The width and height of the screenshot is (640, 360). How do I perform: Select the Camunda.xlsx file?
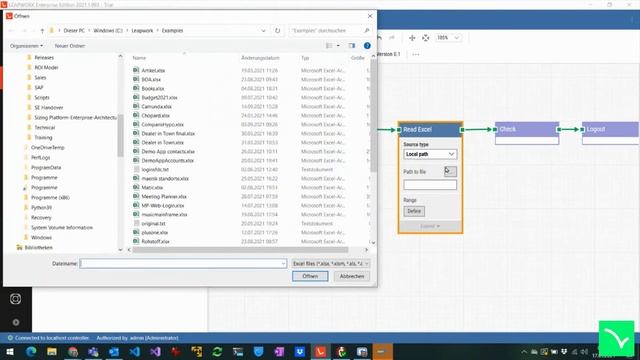(156, 106)
